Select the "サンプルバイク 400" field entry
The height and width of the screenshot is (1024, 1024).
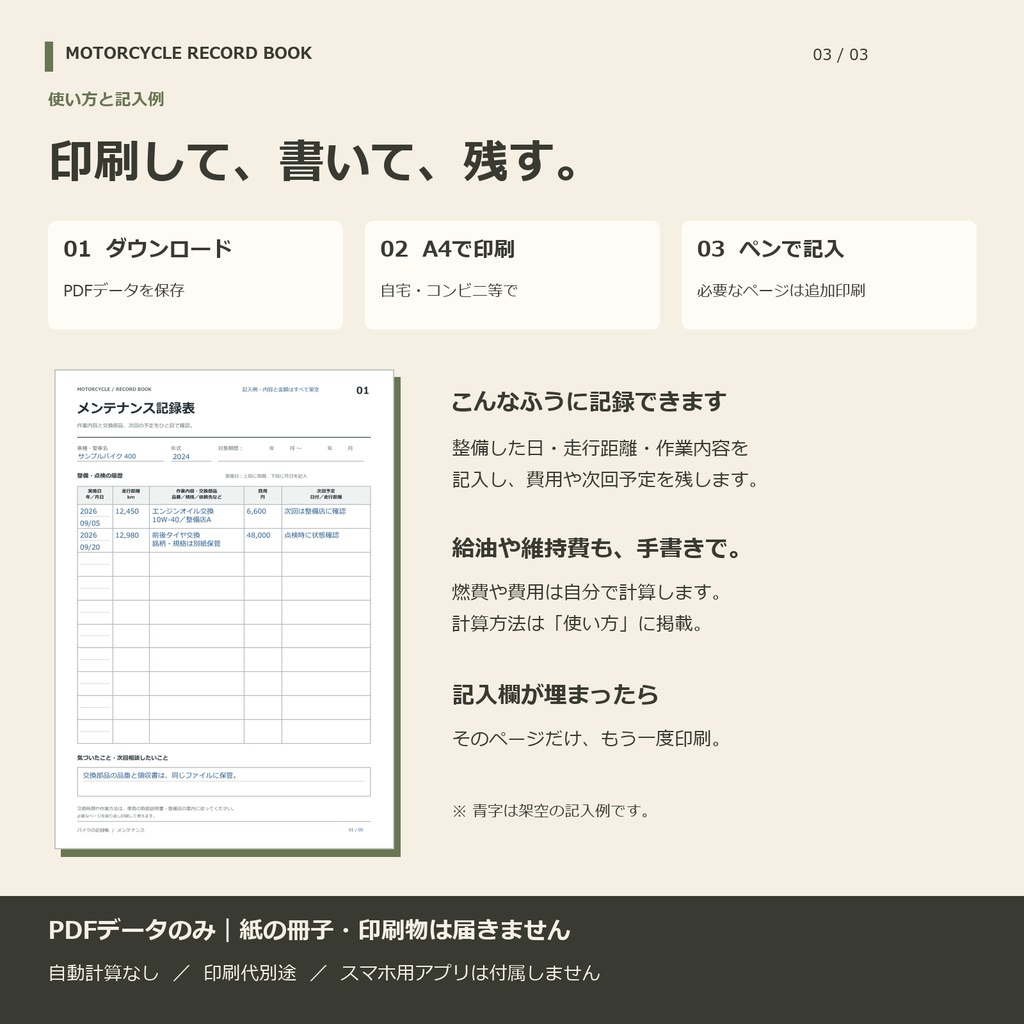pos(107,456)
